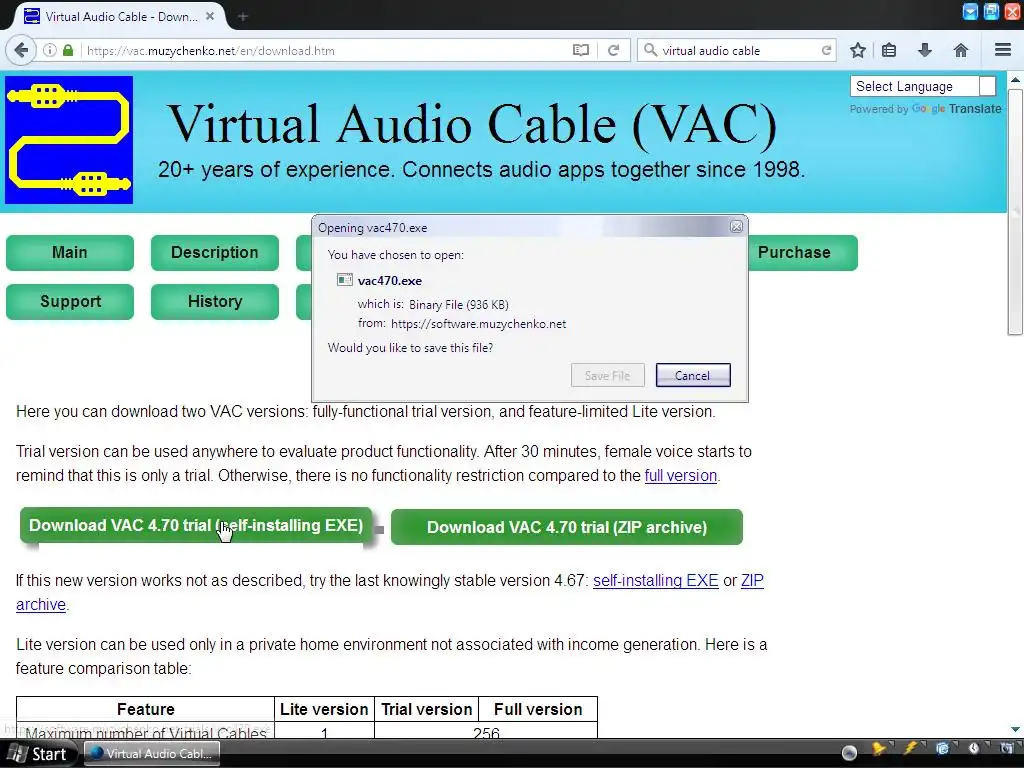This screenshot has width=1024, height=768.
Task: Click the vac470.exe file icon in dialog
Action: (x=344, y=280)
